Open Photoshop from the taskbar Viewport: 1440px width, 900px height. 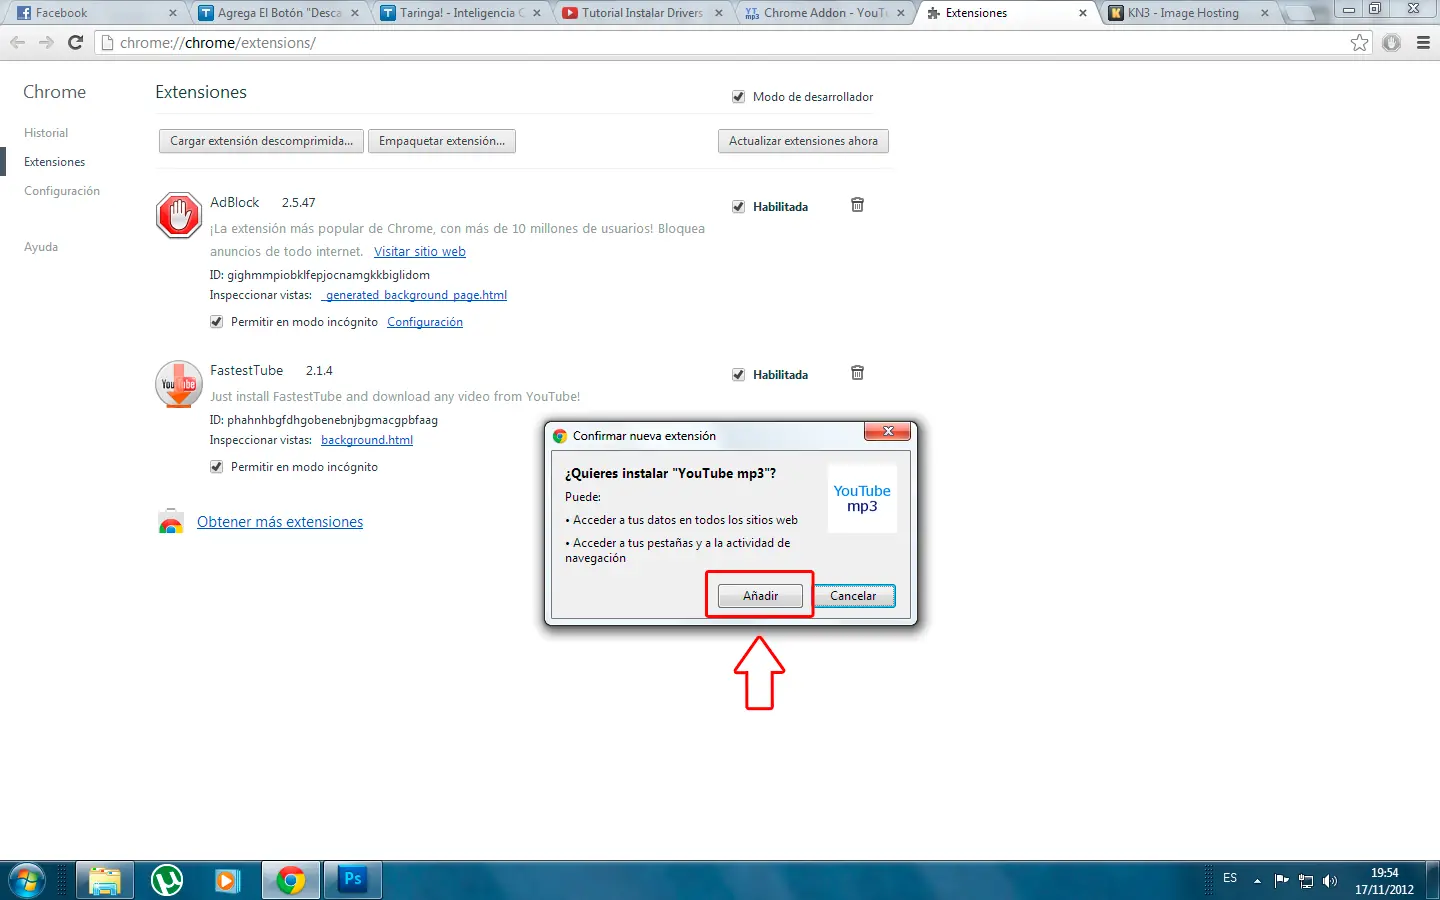353,881
